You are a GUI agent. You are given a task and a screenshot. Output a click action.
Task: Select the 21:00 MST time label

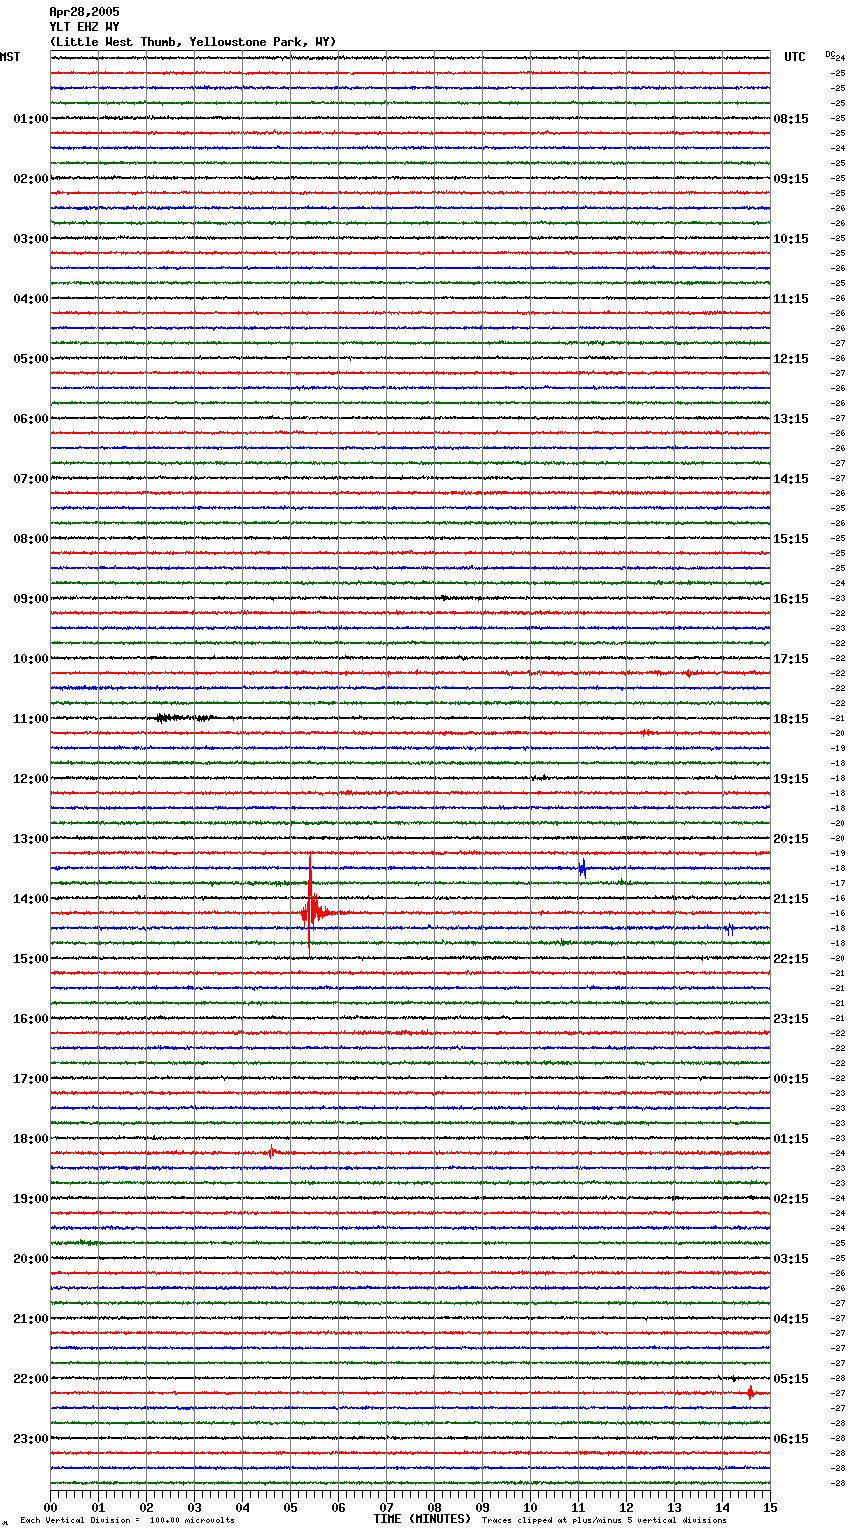point(31,1319)
